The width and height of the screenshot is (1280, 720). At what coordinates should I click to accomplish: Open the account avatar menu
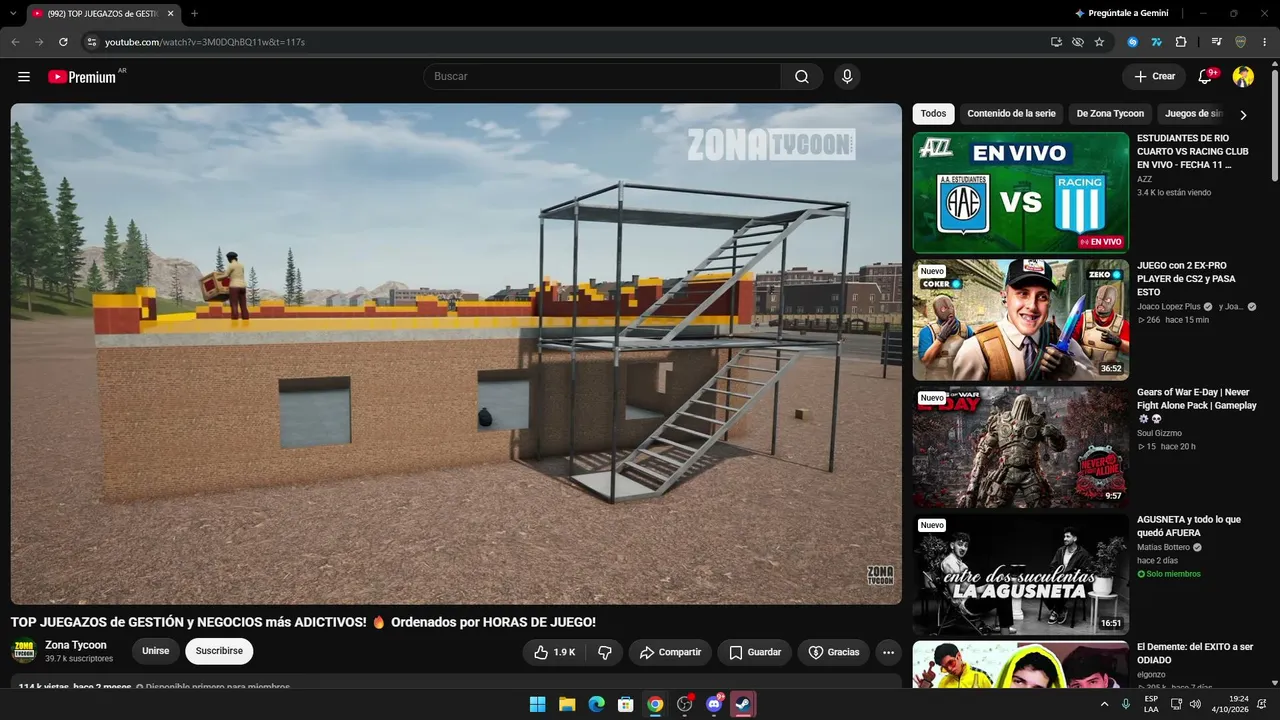(x=1243, y=77)
